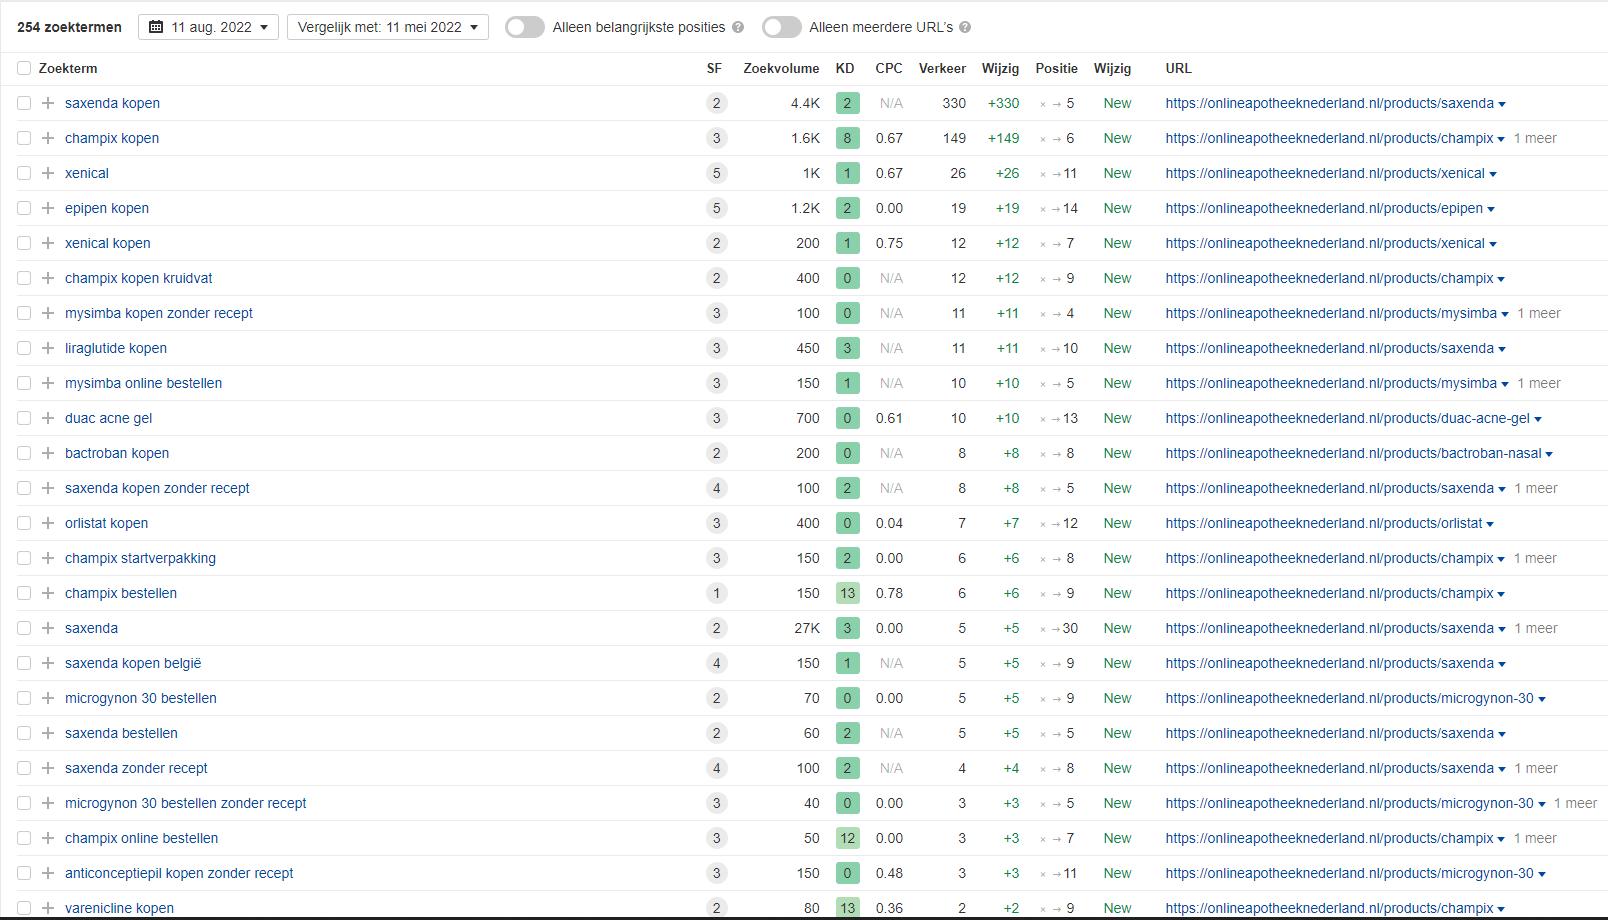Toggle Alleen meerdere URL's switch
1608x920 pixels.
click(782, 27)
